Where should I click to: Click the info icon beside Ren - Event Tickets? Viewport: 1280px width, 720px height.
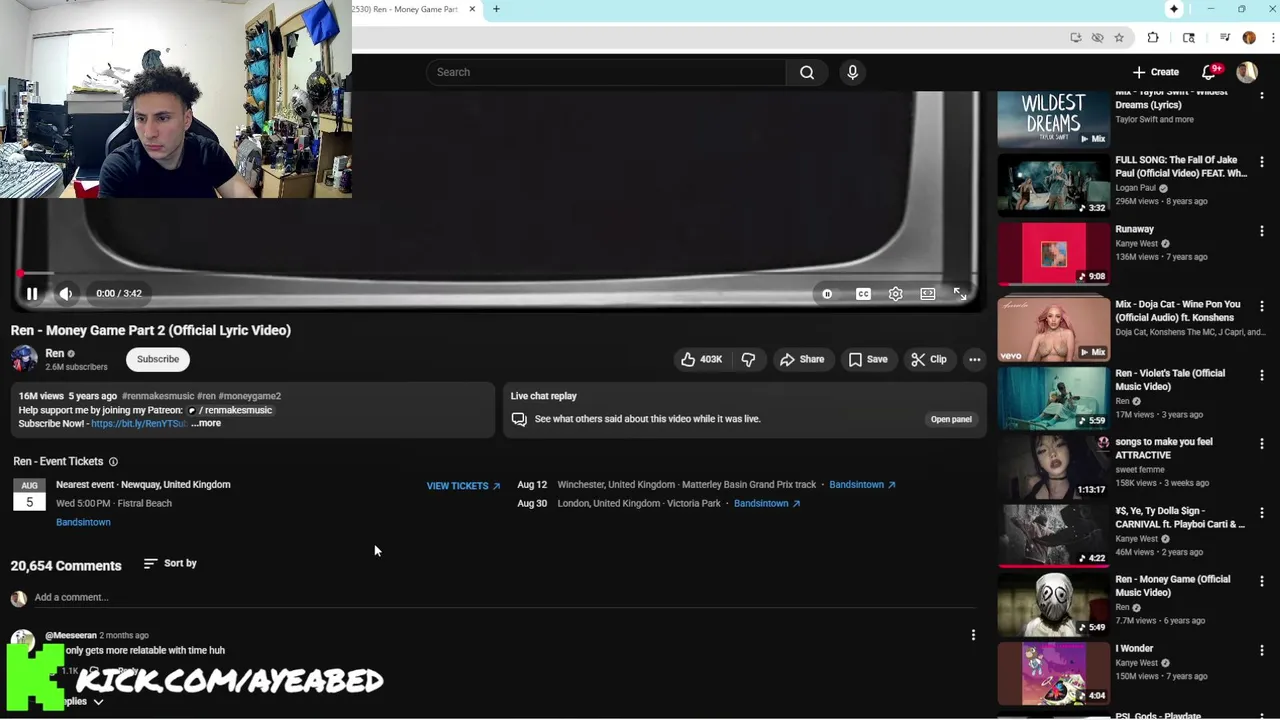tap(113, 461)
